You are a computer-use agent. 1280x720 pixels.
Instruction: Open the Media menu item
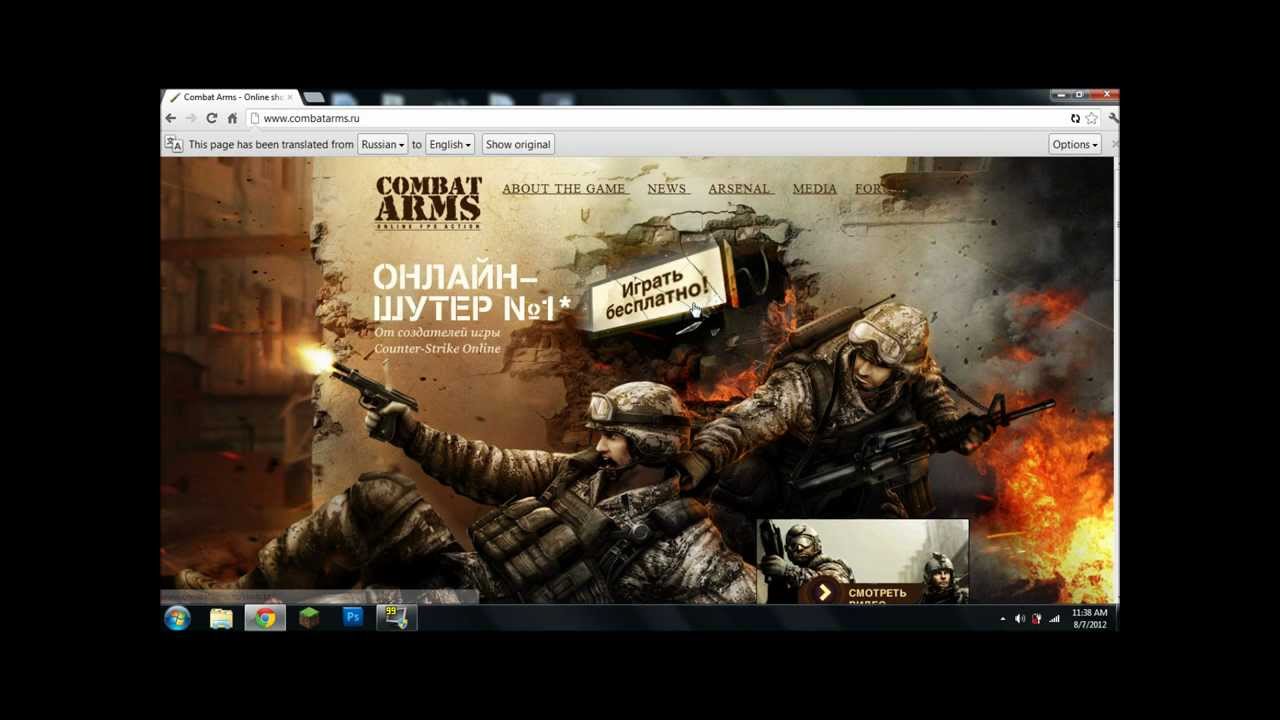814,188
